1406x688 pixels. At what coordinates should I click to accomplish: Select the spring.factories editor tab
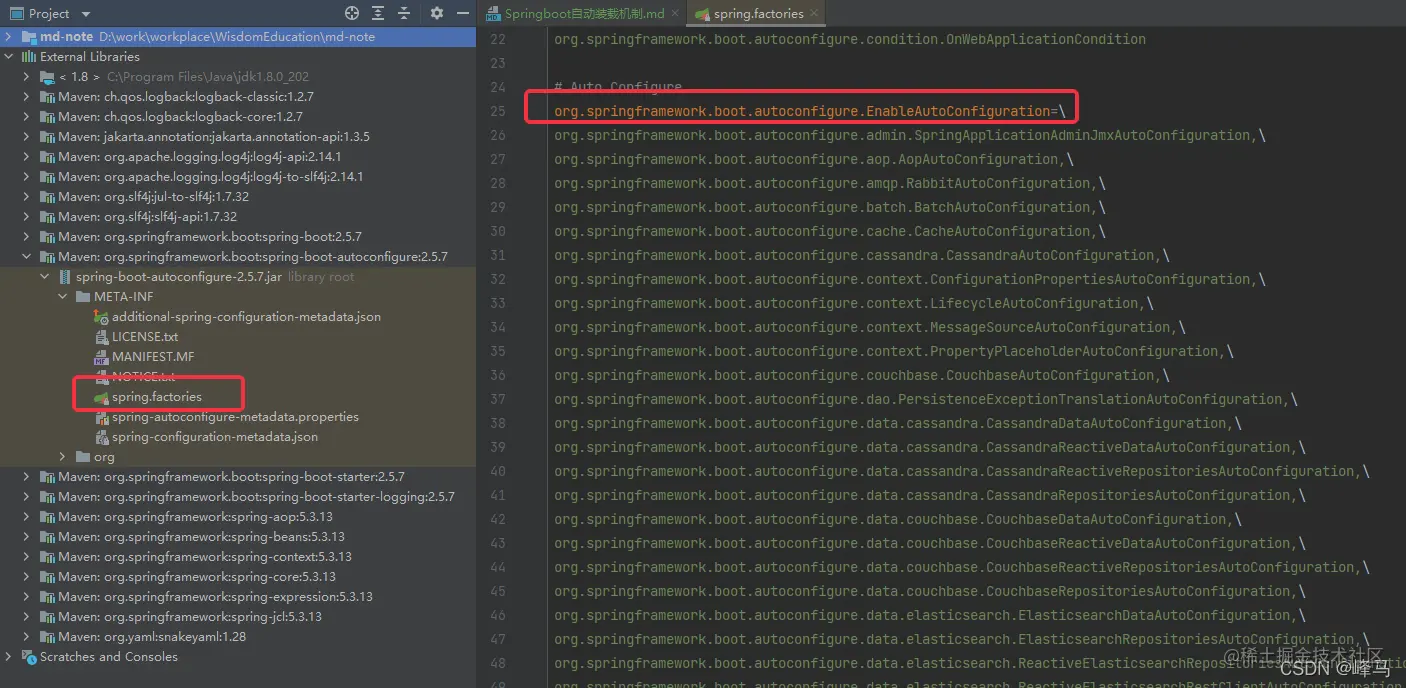[757, 14]
